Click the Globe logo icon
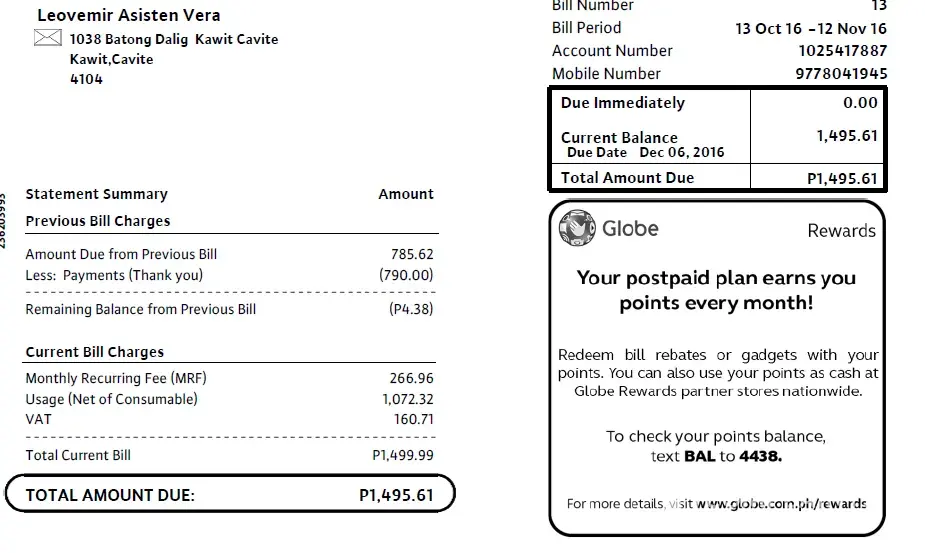The width and height of the screenshot is (925, 553). (x=576, y=228)
